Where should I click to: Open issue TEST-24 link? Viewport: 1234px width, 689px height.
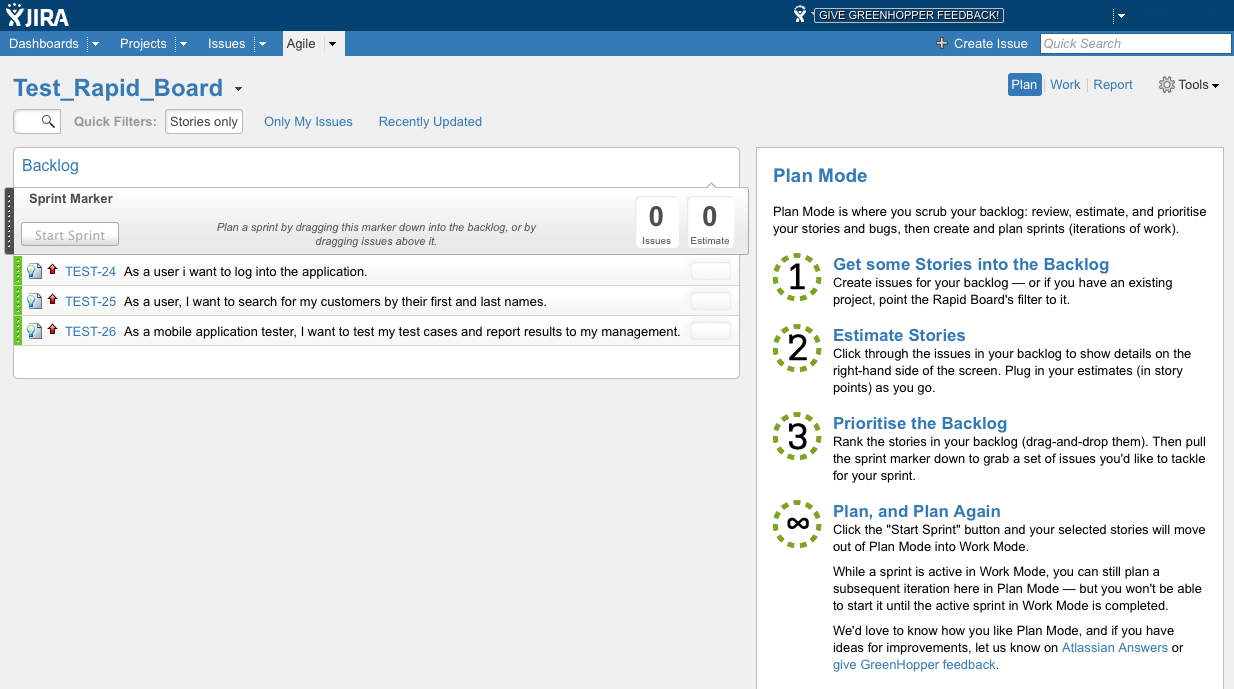coord(90,271)
